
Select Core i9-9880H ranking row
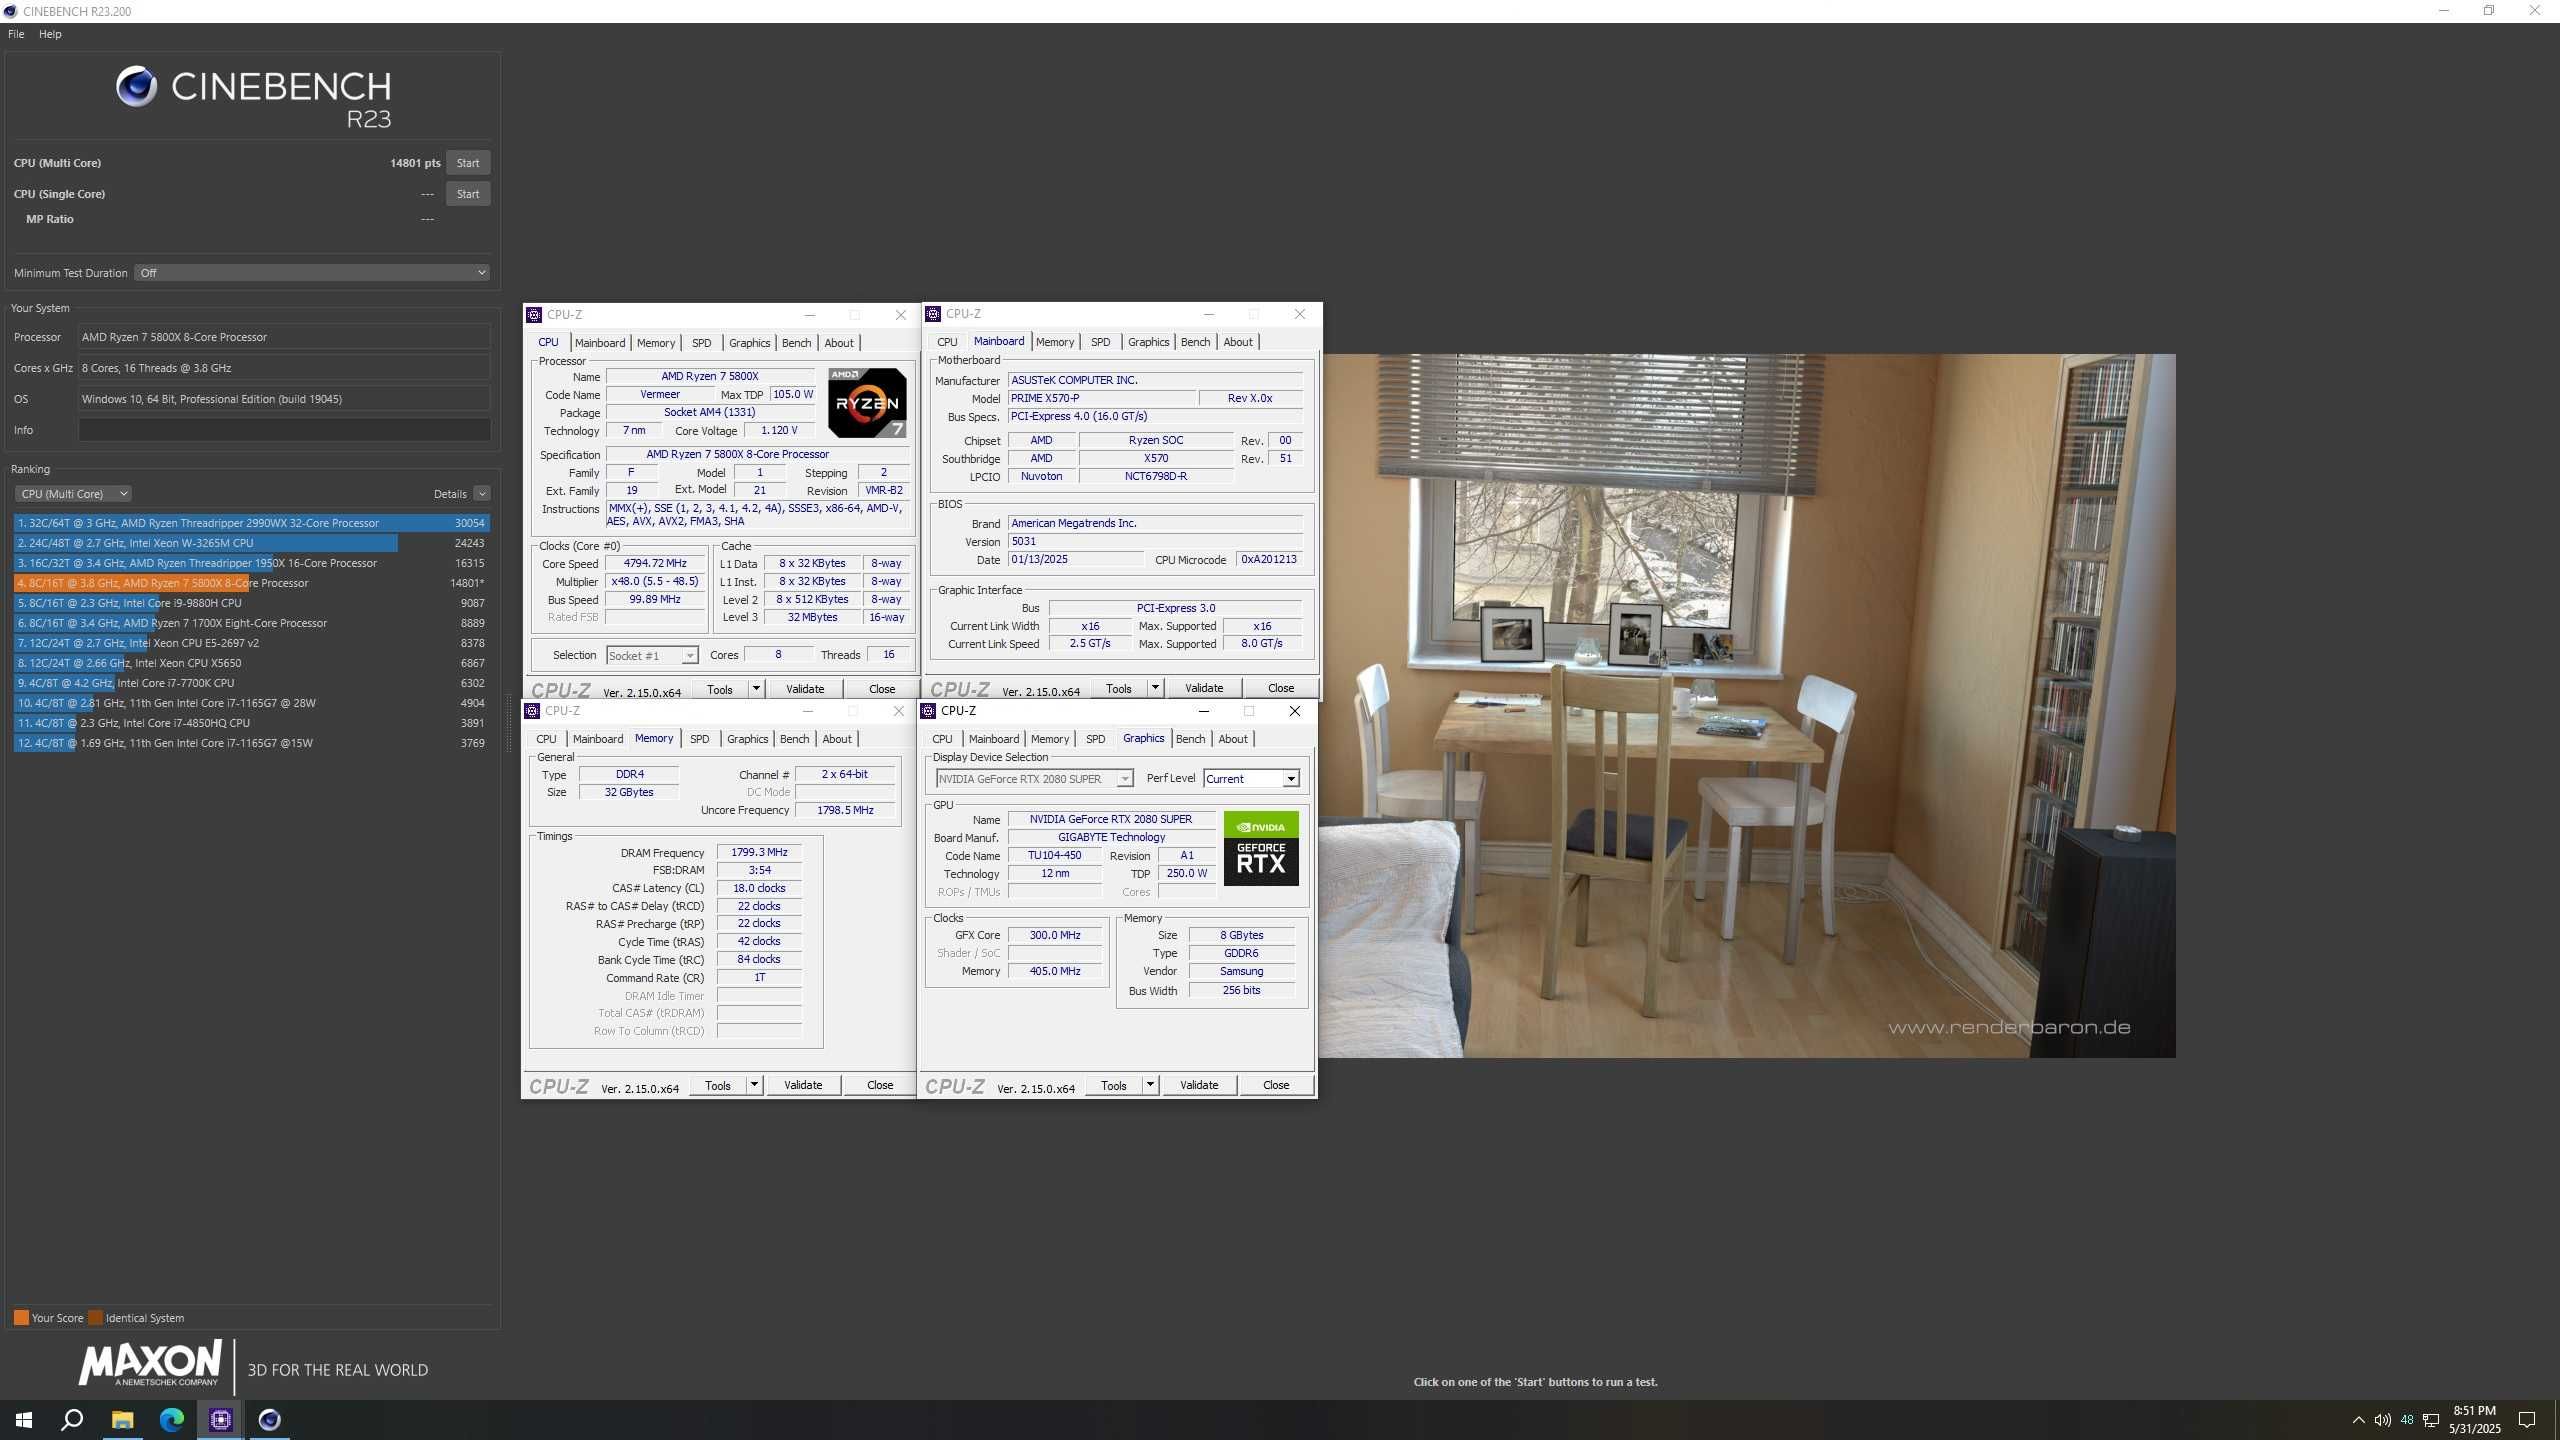pyautogui.click(x=251, y=603)
